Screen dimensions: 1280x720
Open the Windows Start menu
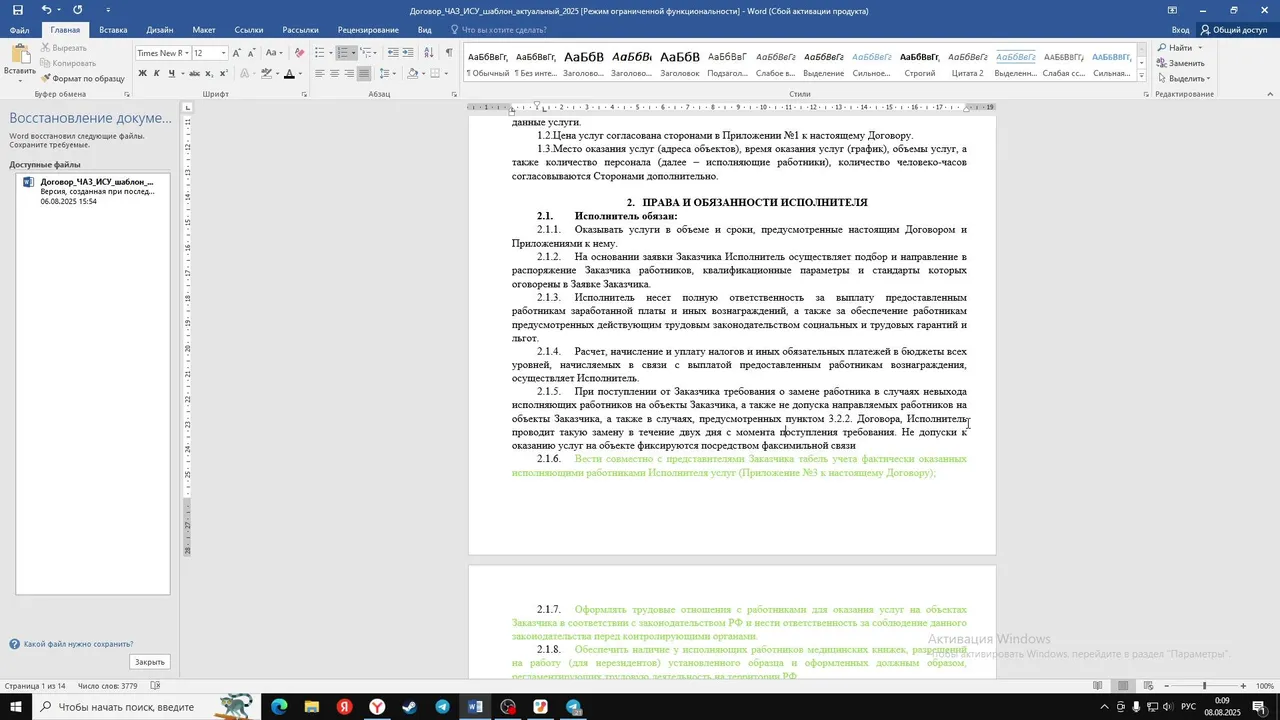point(16,707)
